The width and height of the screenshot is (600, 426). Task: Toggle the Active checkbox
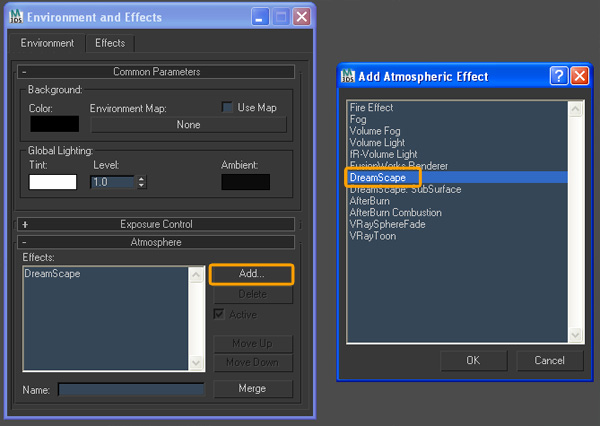[219, 314]
